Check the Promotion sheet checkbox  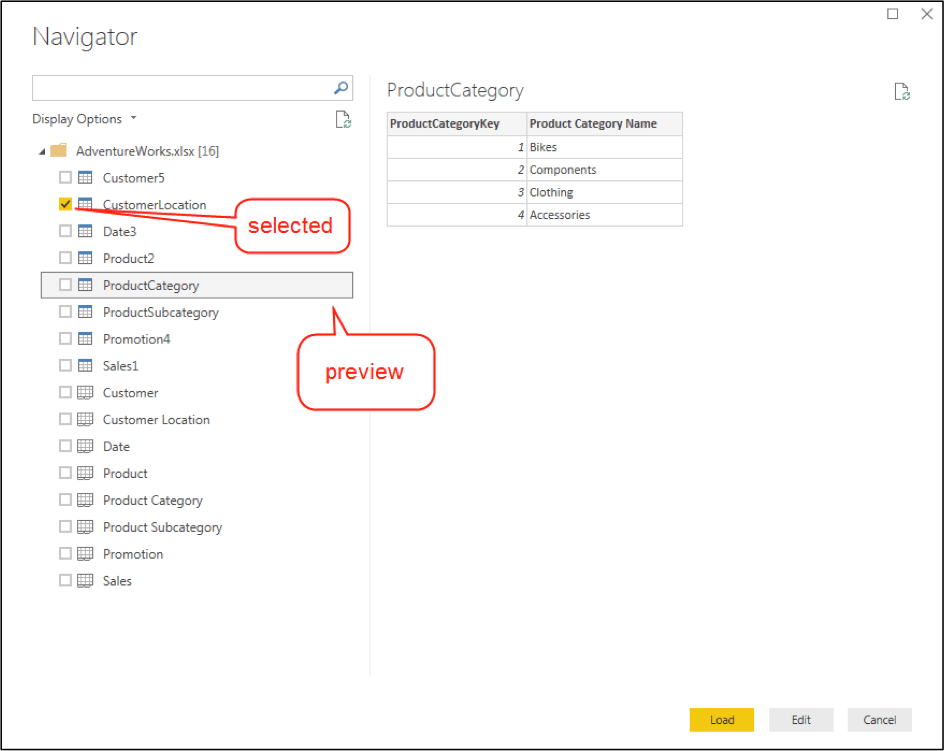pyautogui.click(x=65, y=553)
